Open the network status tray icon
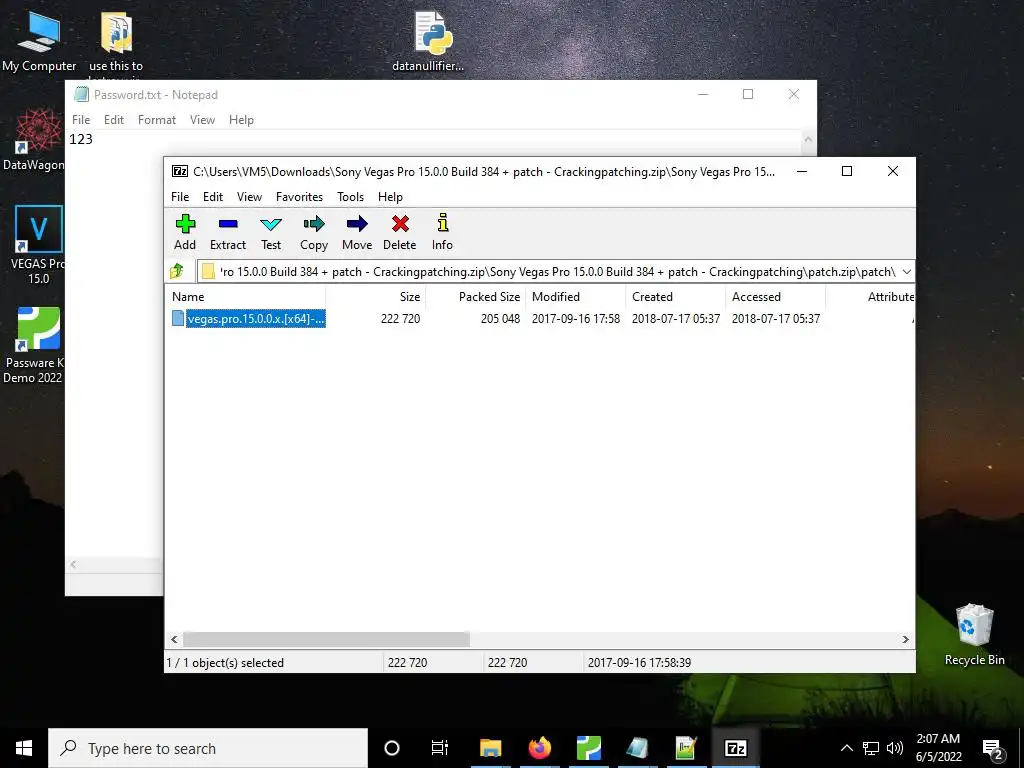Image resolution: width=1024 pixels, height=768 pixels. point(871,748)
